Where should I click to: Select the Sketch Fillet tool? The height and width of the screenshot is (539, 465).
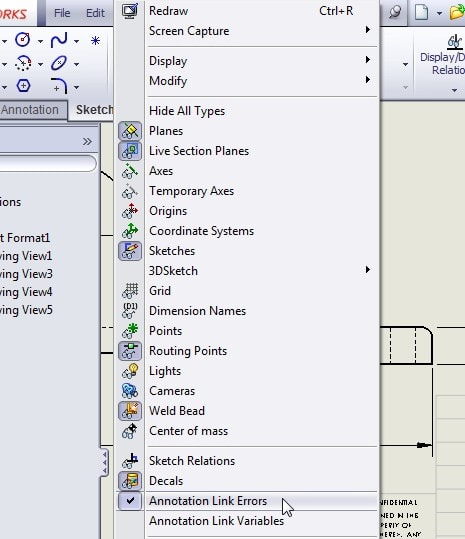coord(59,86)
